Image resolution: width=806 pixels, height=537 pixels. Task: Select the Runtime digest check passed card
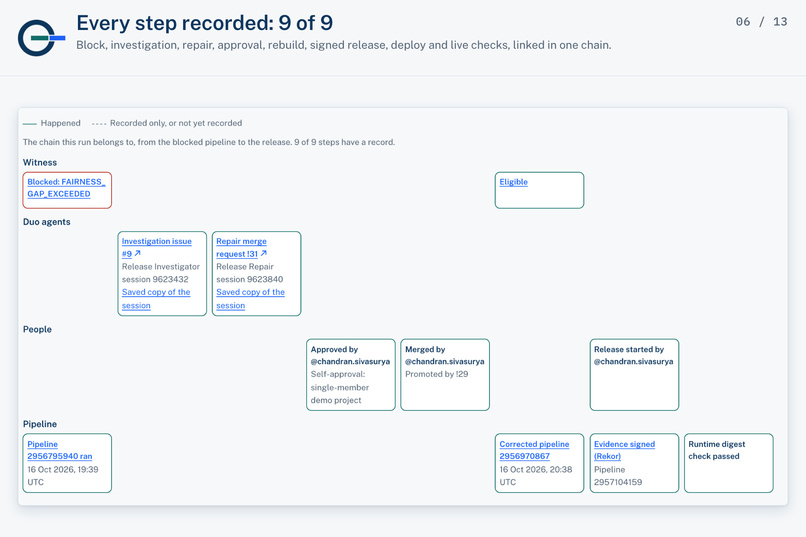(729, 463)
